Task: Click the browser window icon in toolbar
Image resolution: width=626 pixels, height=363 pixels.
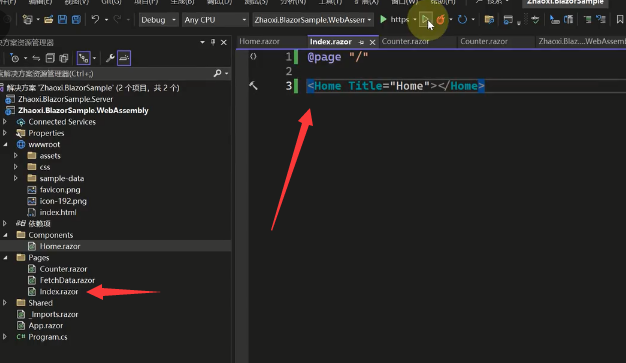Action: pyautogui.click(x=508, y=19)
